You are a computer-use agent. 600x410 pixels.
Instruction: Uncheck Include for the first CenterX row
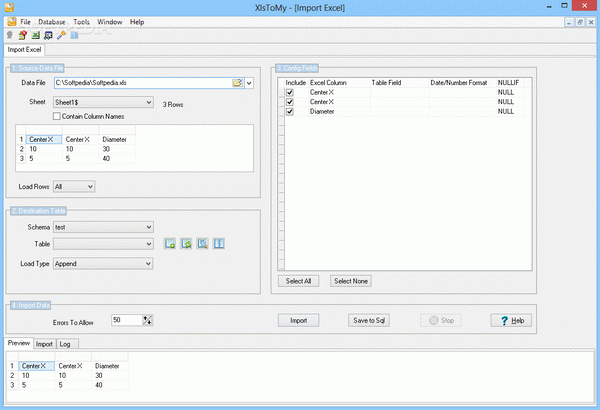(290, 92)
